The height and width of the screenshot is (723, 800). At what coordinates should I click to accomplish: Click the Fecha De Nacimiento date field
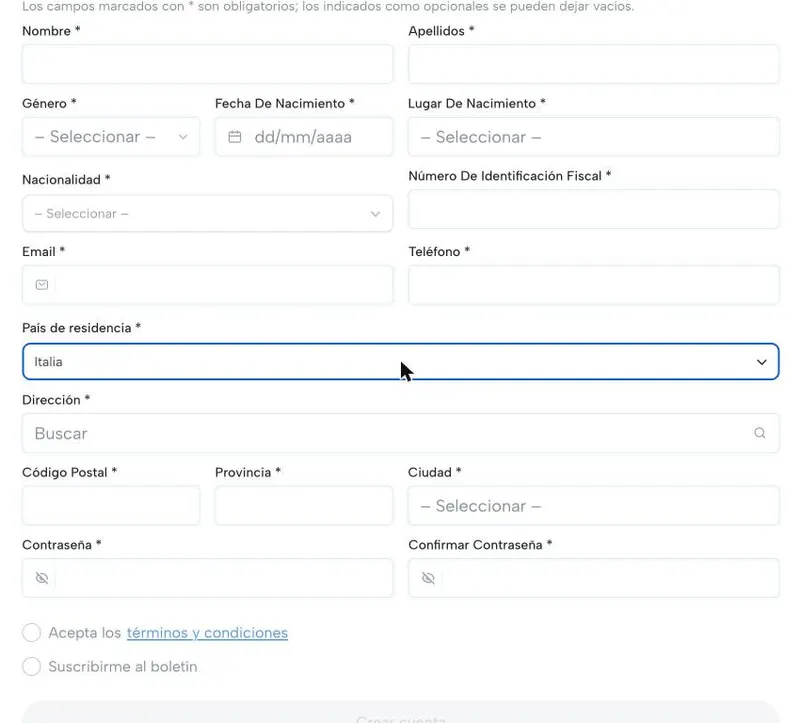coord(304,137)
